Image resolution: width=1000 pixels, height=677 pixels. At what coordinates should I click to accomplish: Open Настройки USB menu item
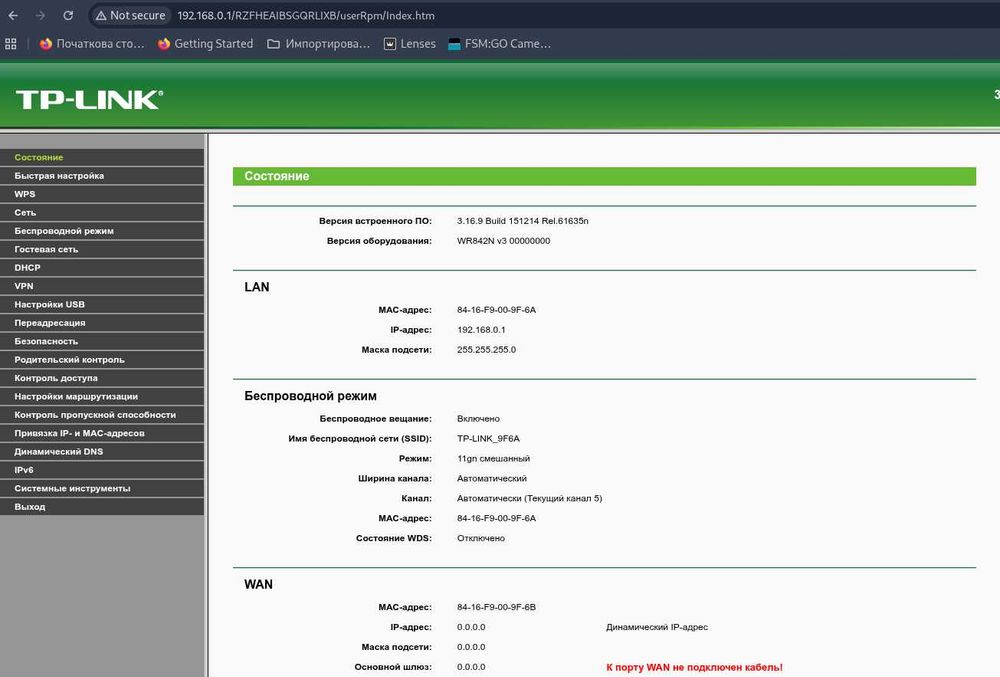click(x=102, y=305)
